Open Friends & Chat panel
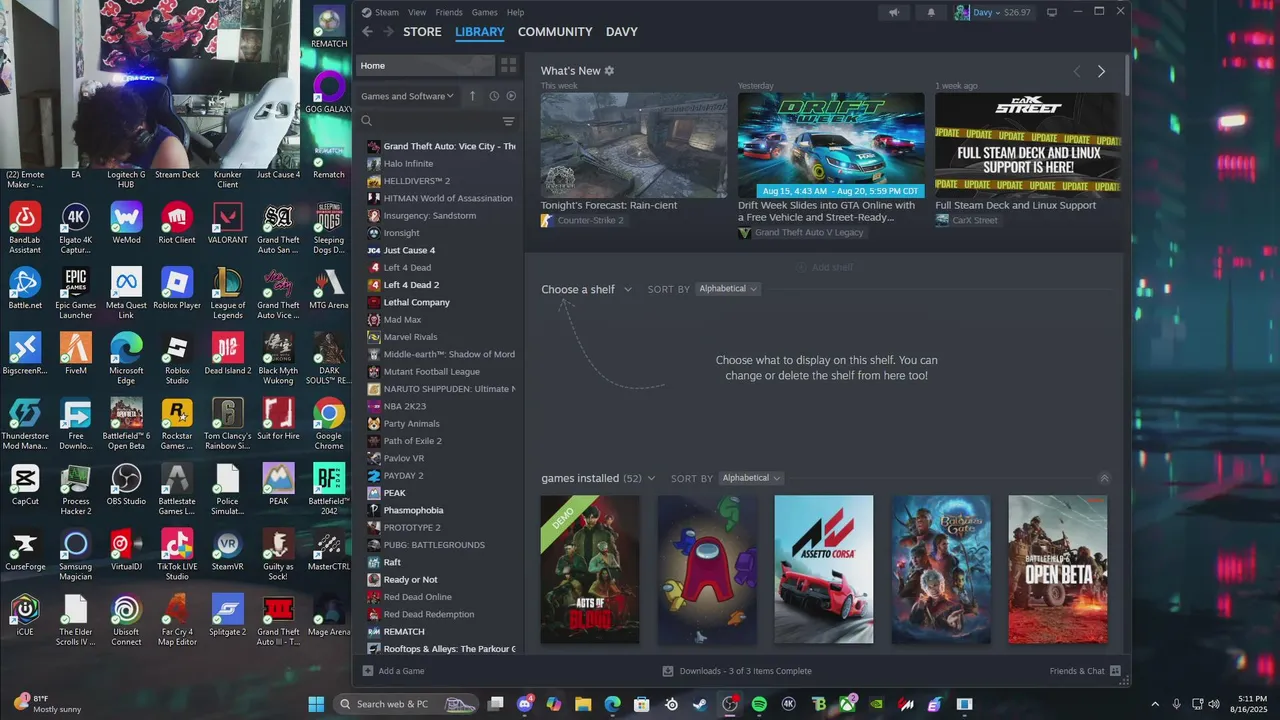This screenshot has height=720, width=1280. click(x=1084, y=671)
